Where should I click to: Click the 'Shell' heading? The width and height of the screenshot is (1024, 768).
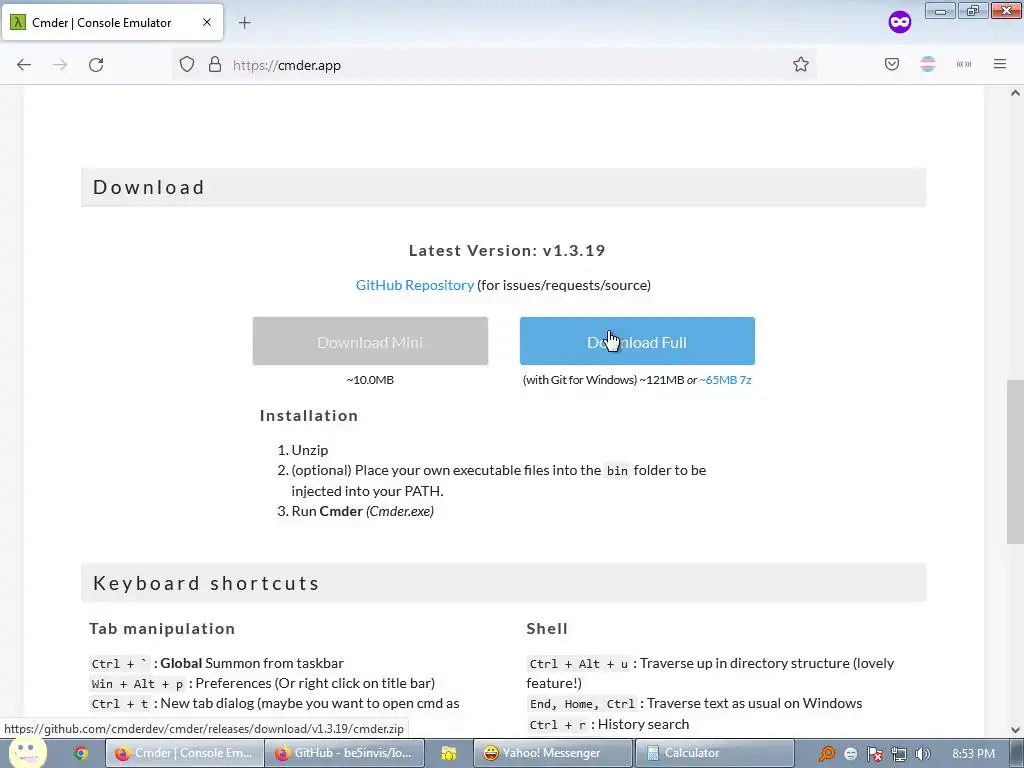547,628
